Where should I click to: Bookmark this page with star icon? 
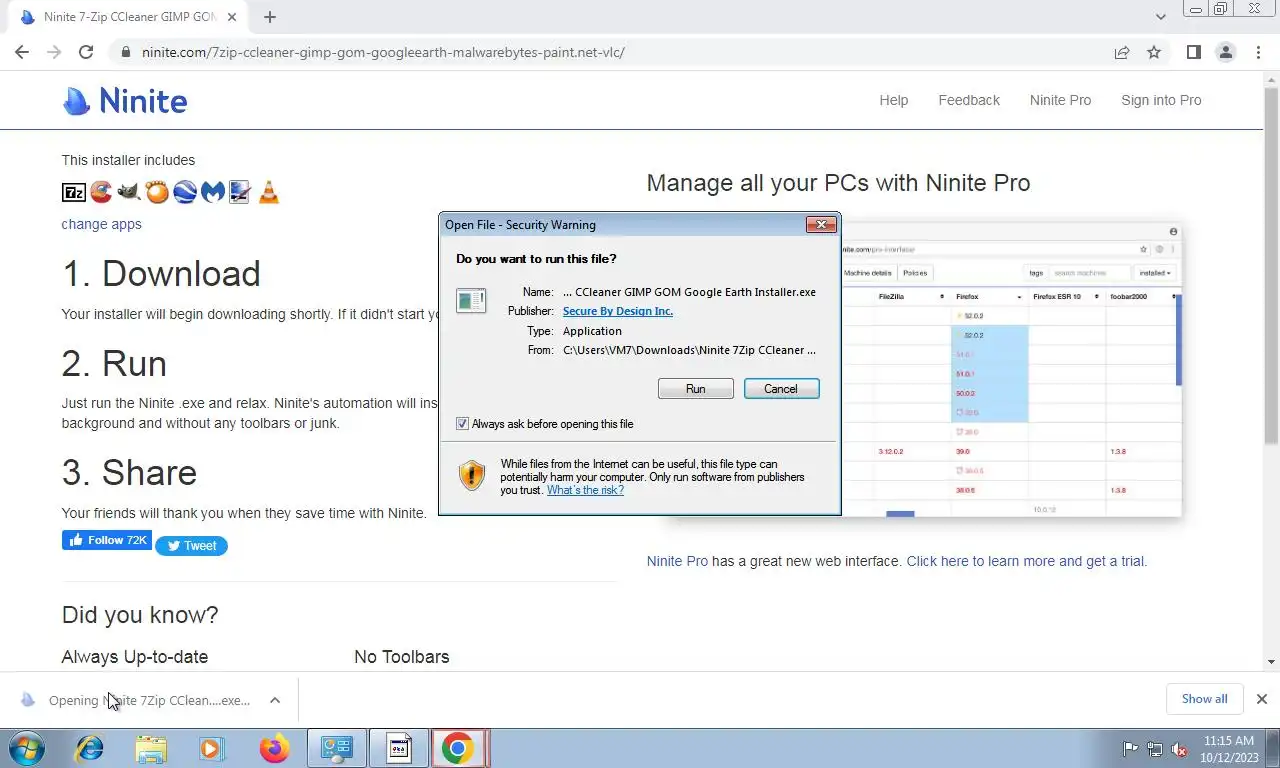click(1154, 52)
